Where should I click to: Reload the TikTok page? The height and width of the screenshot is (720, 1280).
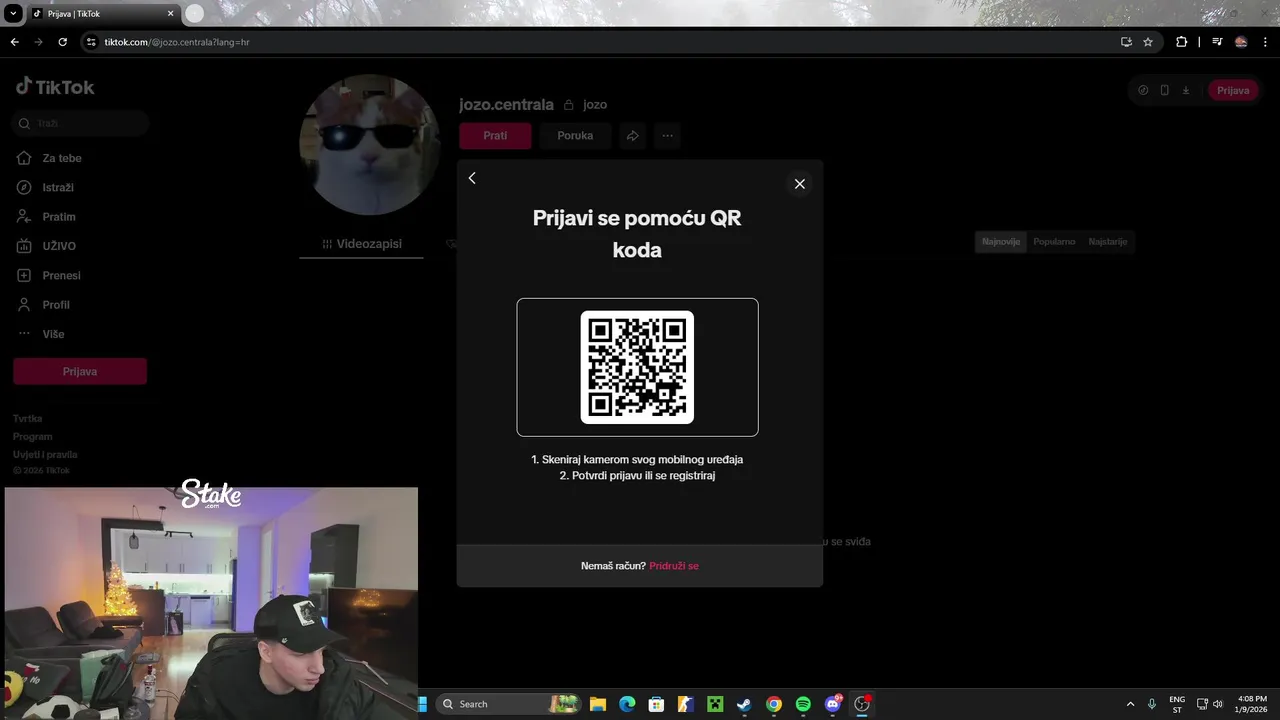(x=62, y=42)
